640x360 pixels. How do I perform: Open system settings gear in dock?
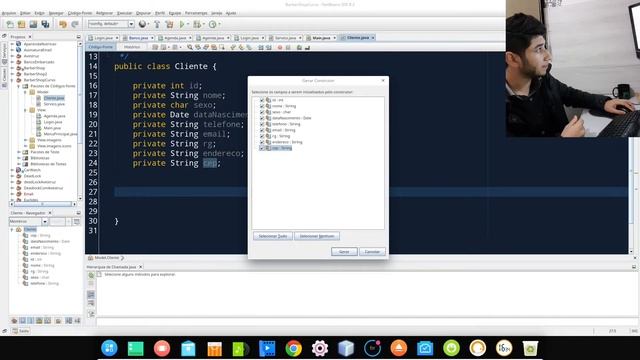[320, 349]
